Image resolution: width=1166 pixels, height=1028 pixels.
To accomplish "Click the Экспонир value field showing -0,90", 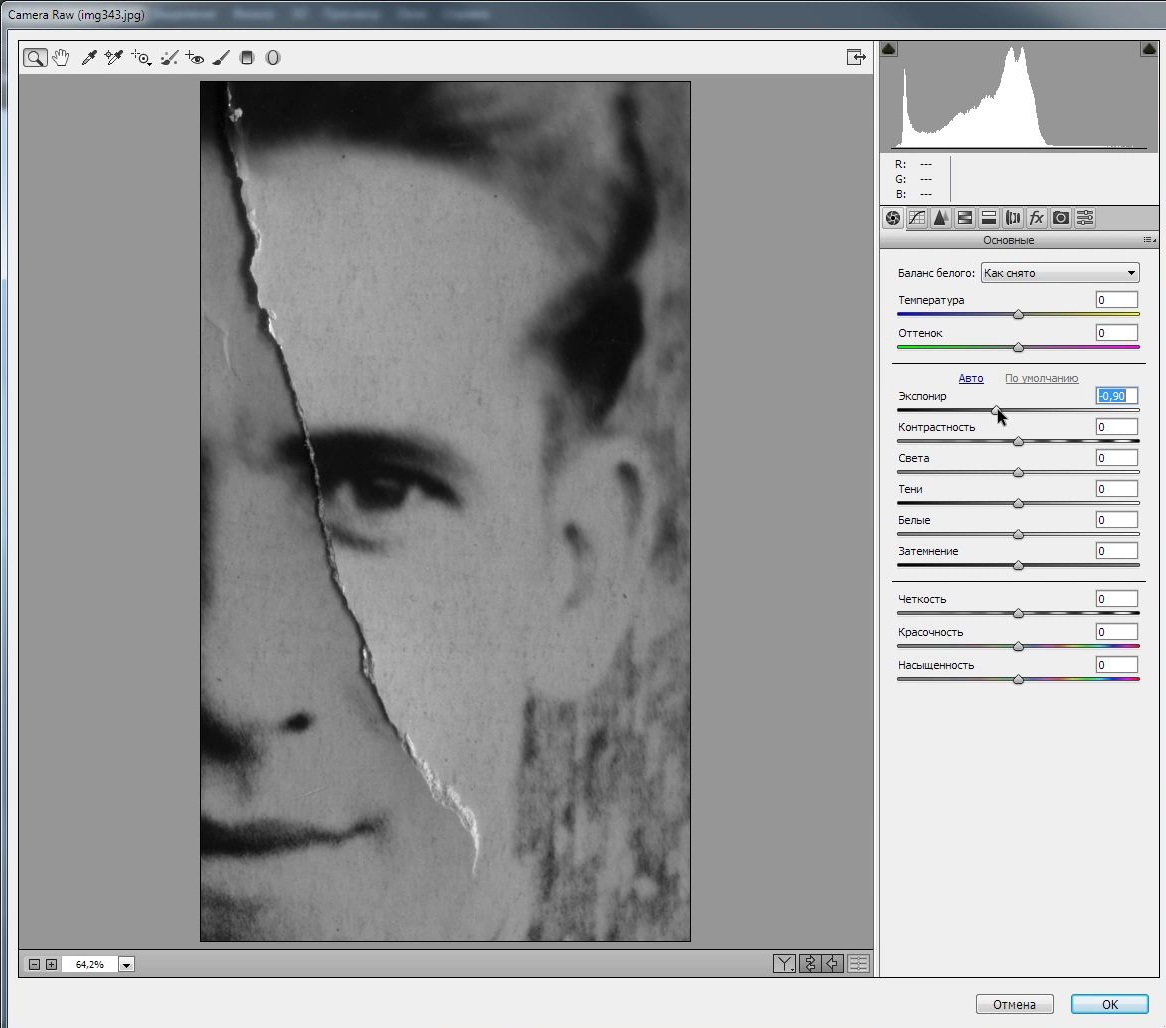I will click(x=1117, y=396).
